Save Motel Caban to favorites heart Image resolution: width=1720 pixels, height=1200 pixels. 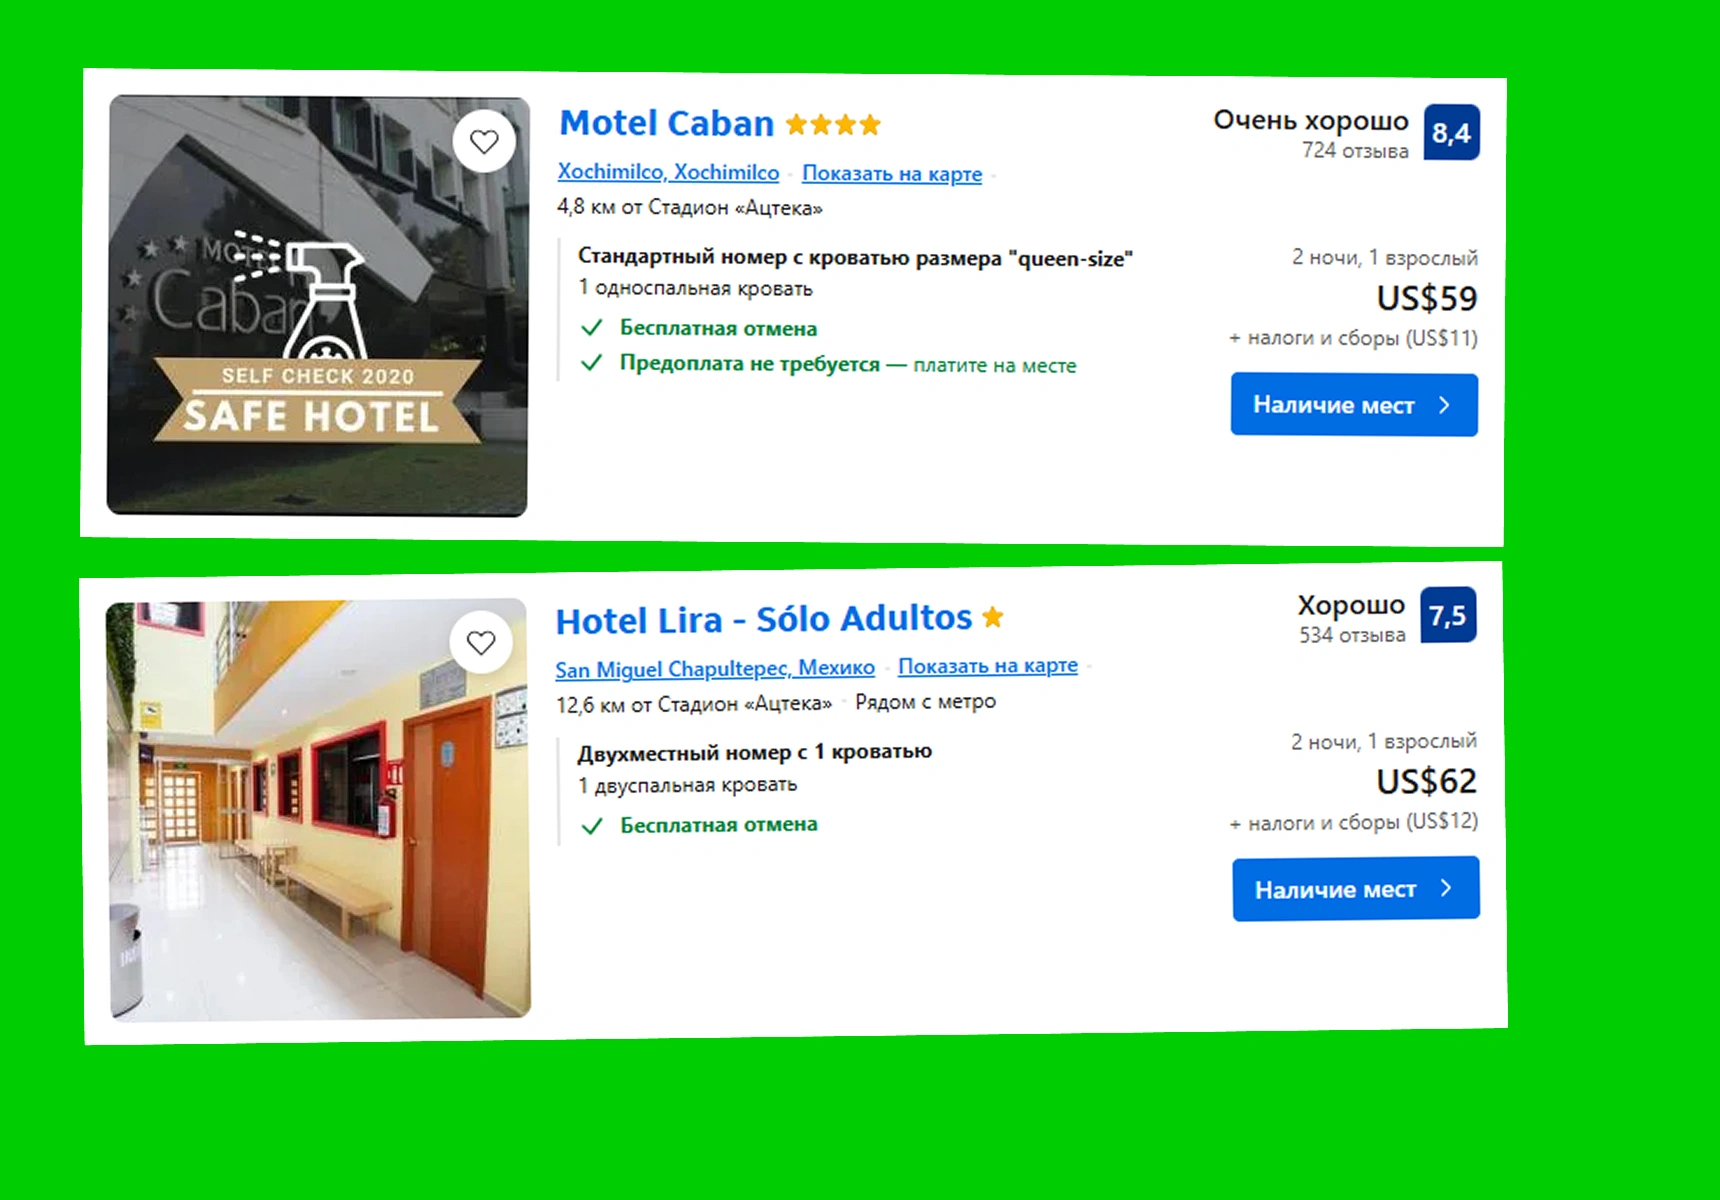[x=484, y=141]
